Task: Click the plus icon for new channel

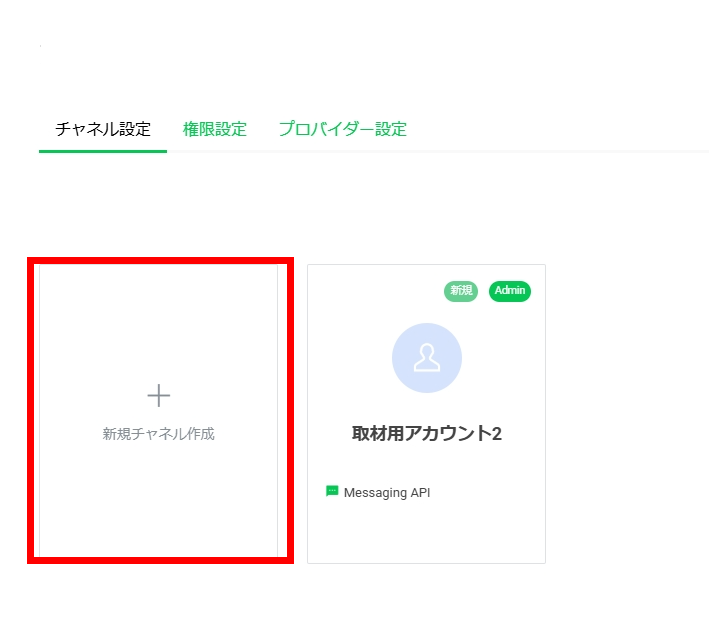Action: [x=158, y=396]
